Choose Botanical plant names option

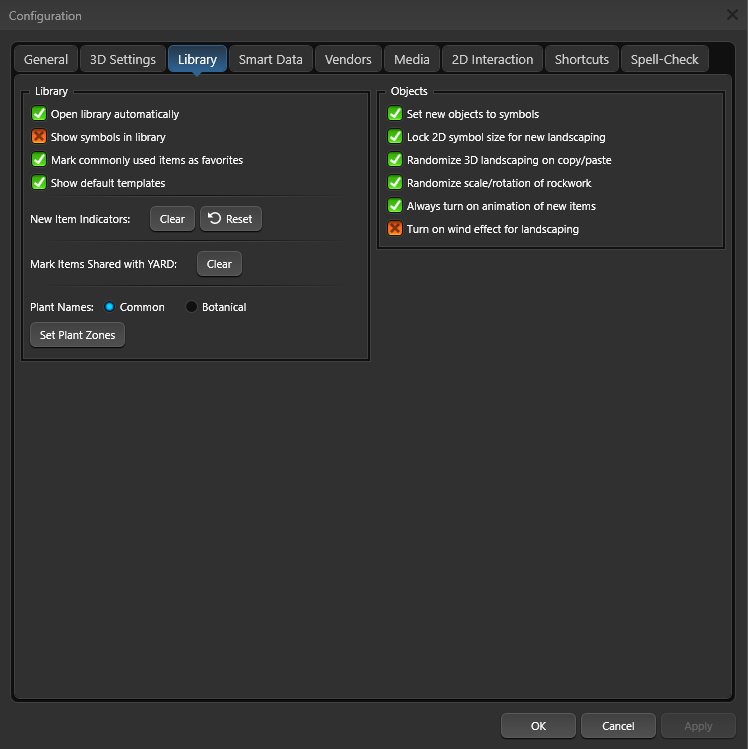click(x=192, y=307)
